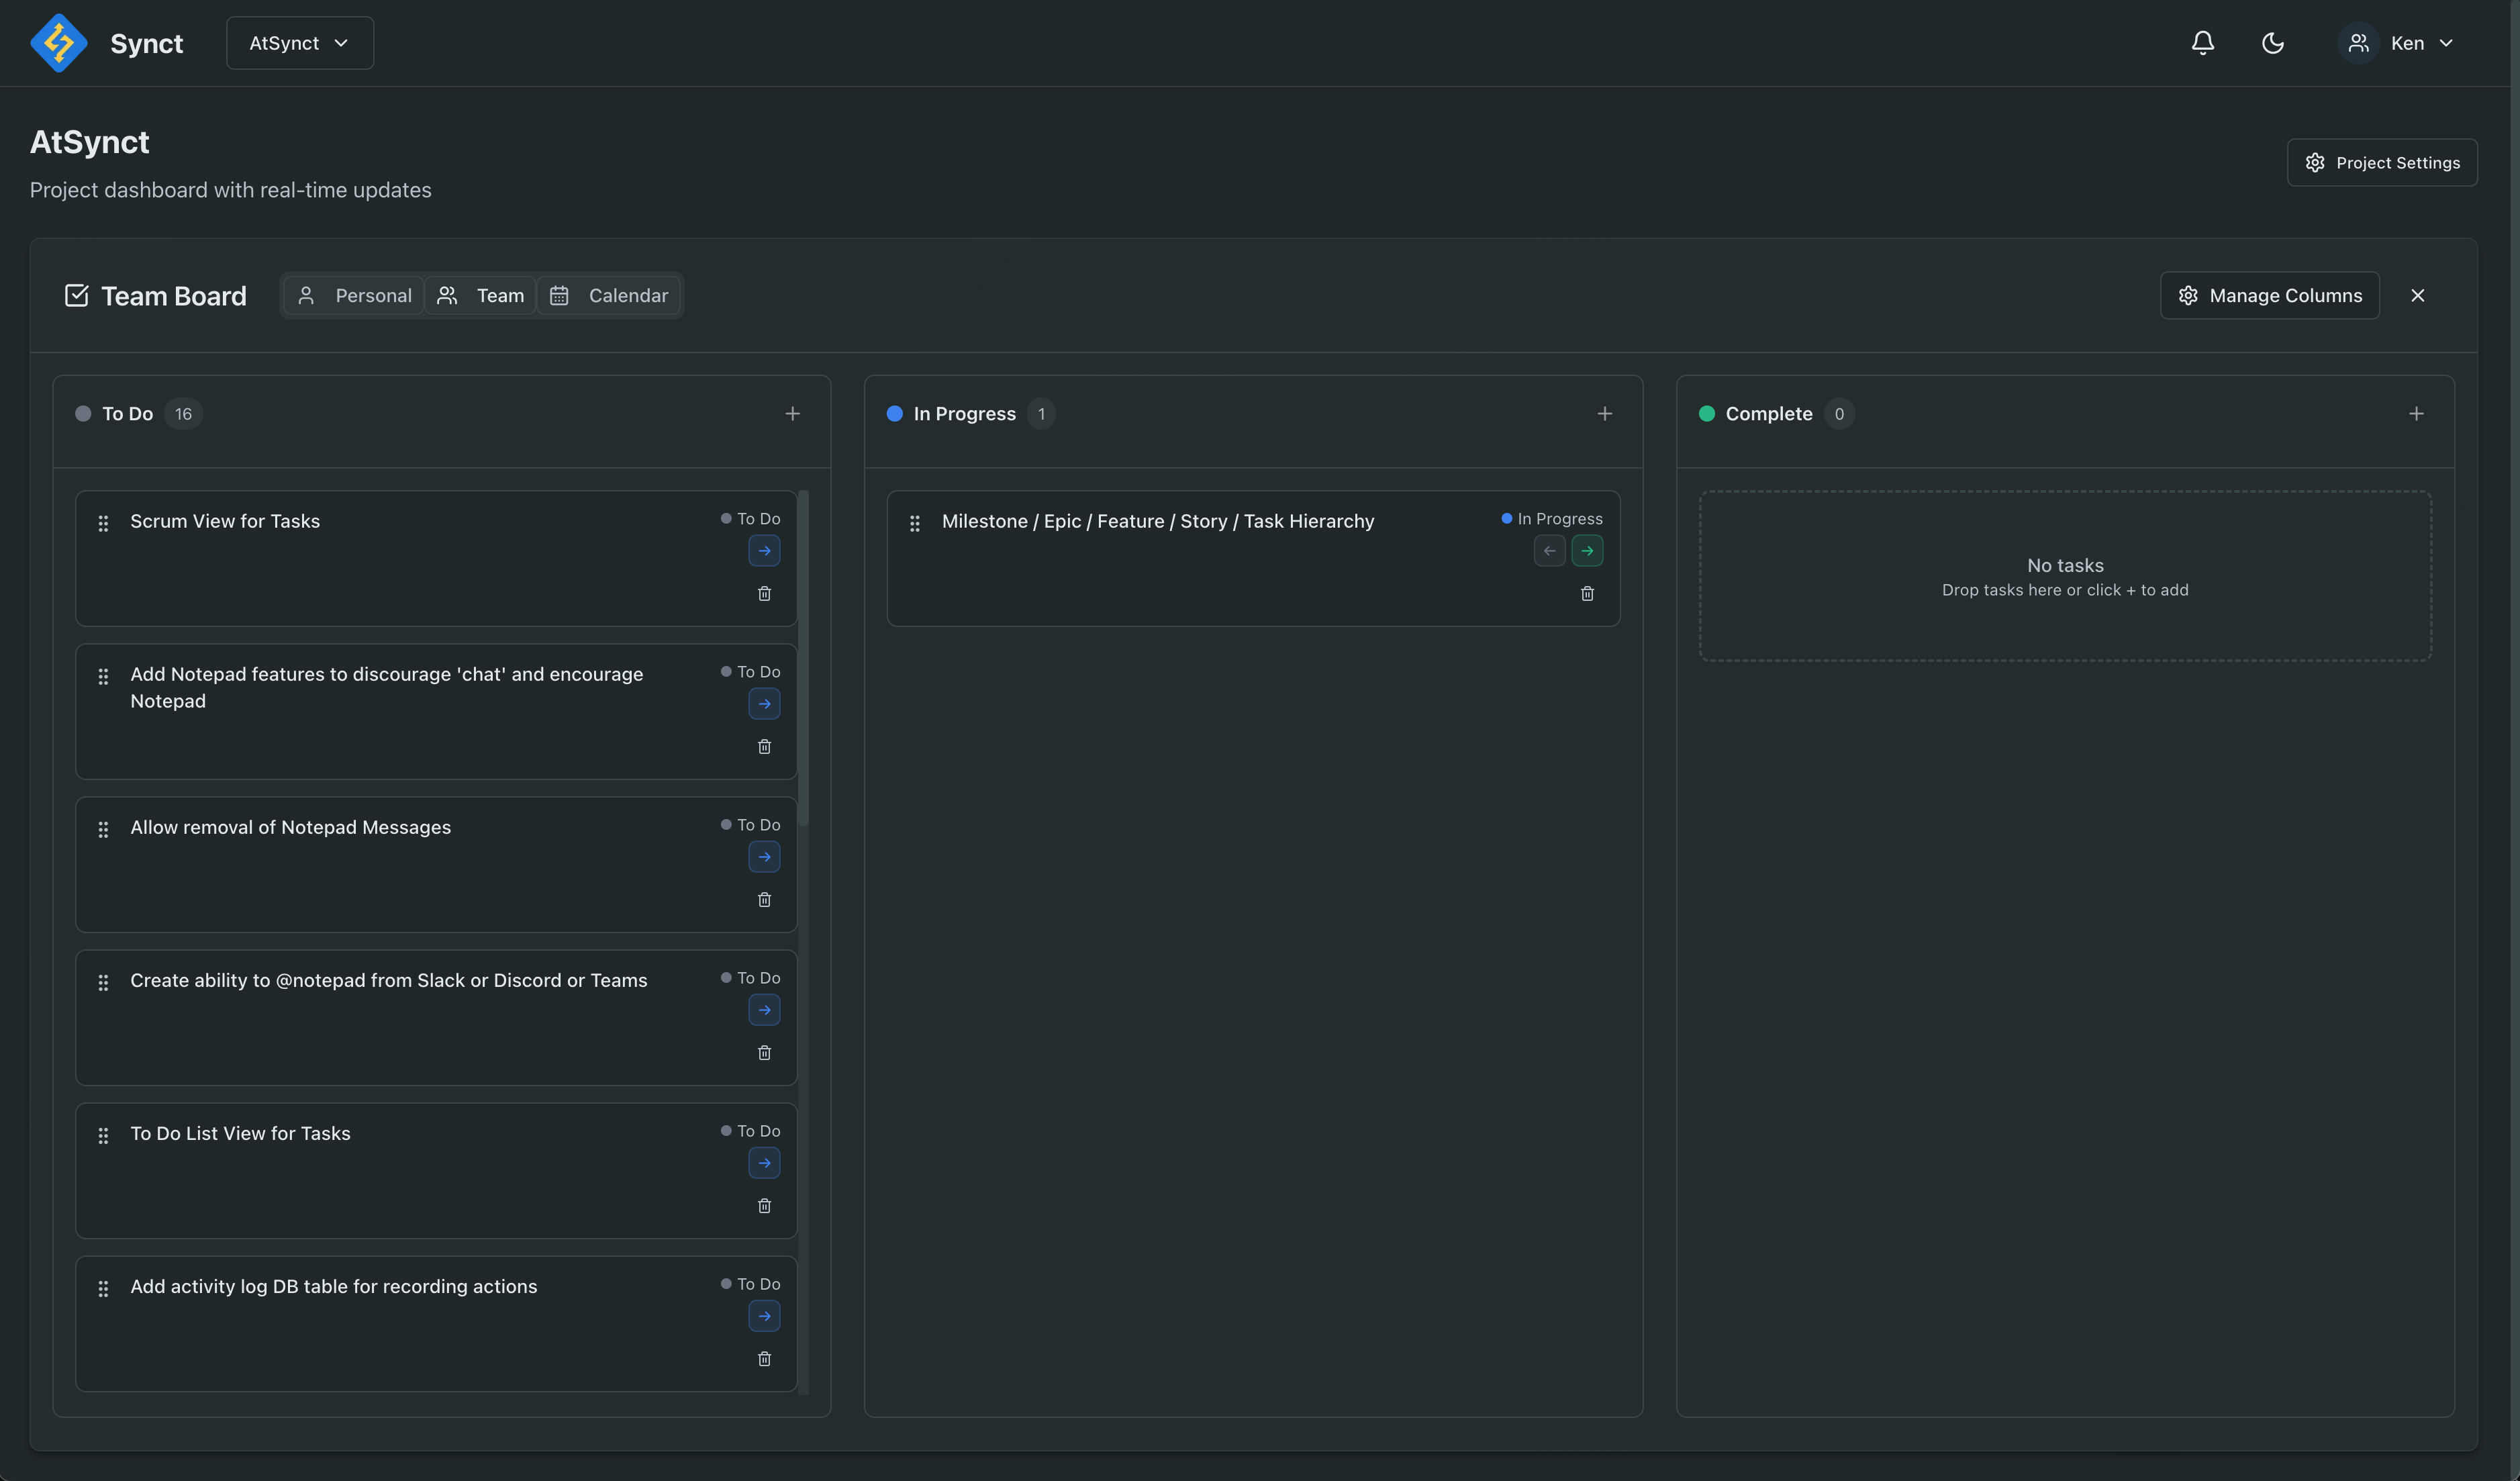Grab handle of To Do List View task
Screen dimensions: 2520x1481
103,1135
